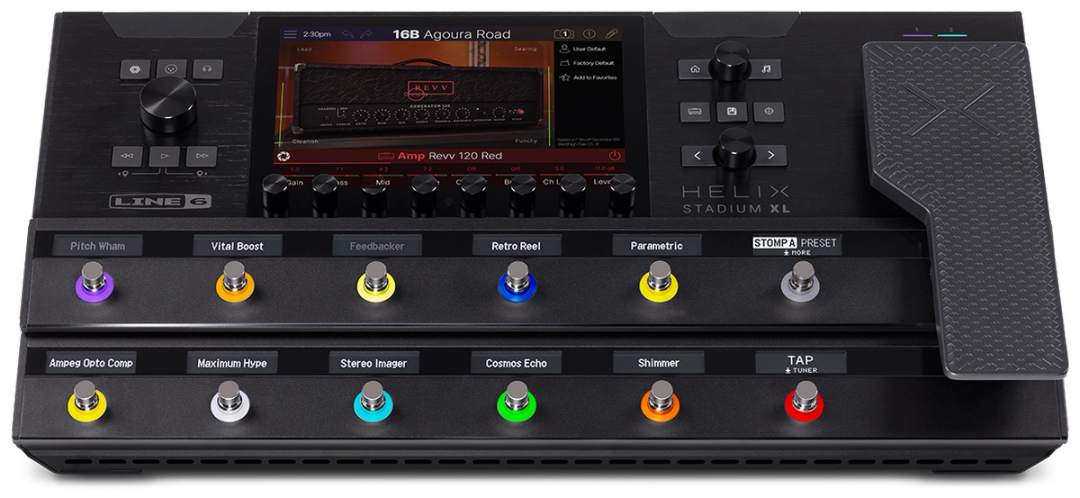
Task: Step on the STOMP A / PRESET footswitch
Action: tap(800, 282)
